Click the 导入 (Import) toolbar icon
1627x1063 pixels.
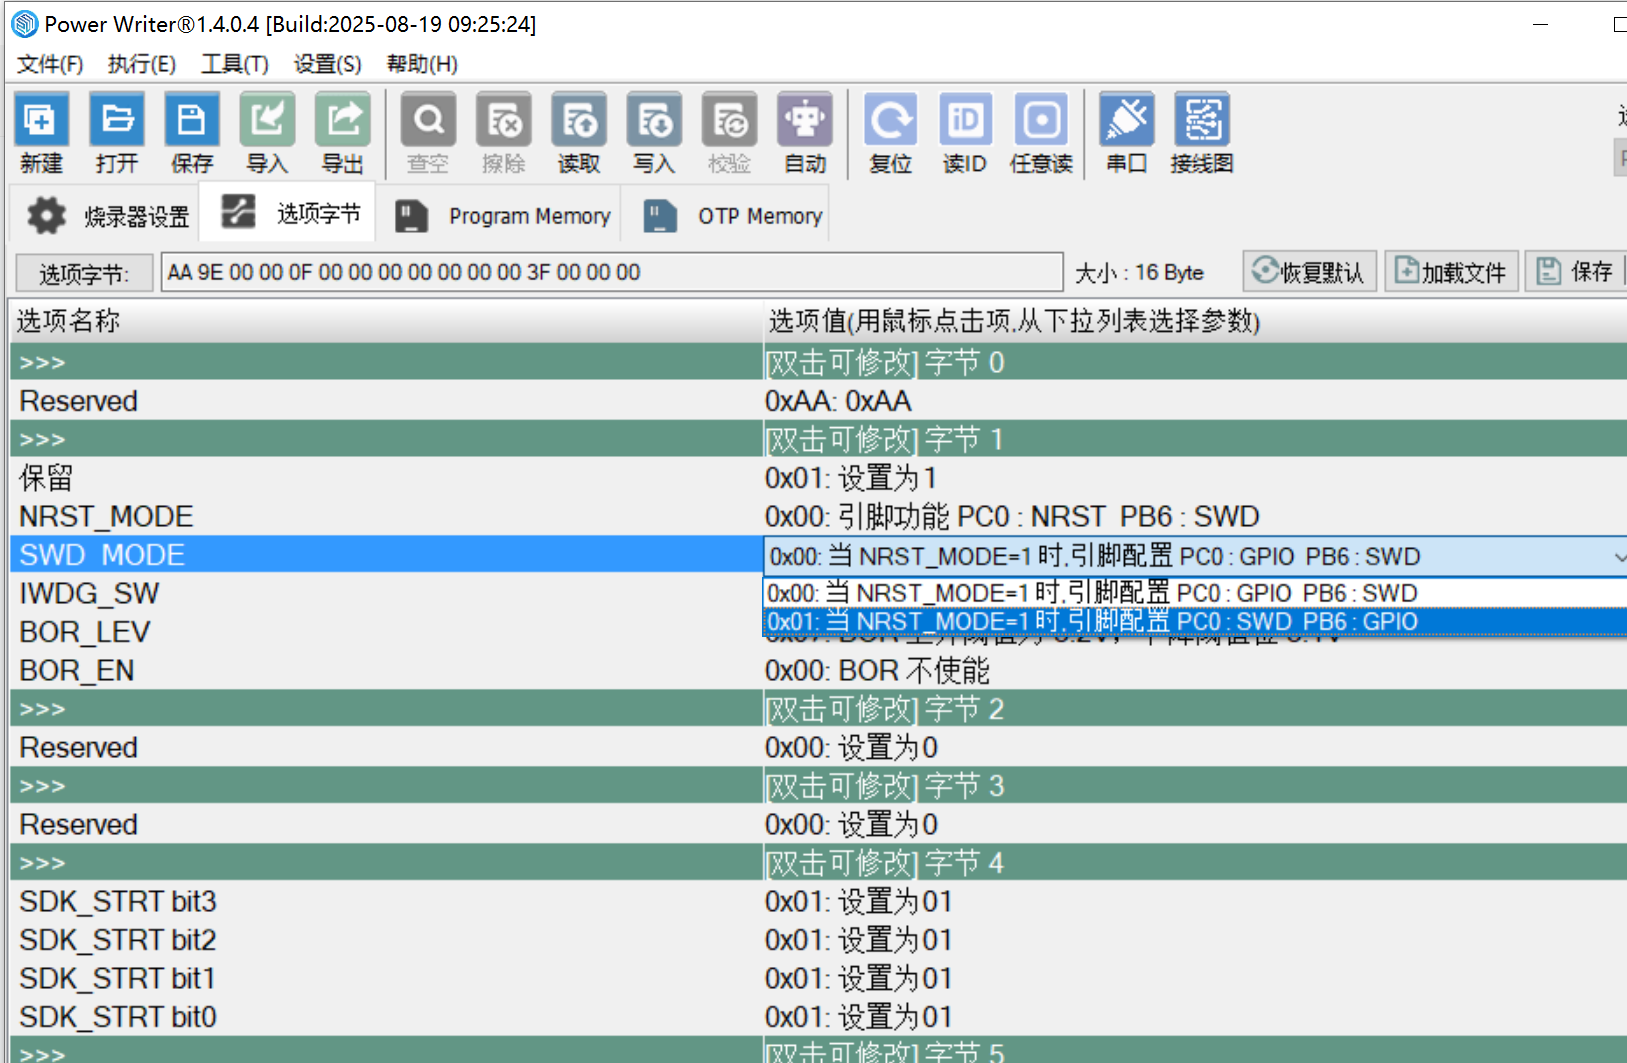[267, 133]
